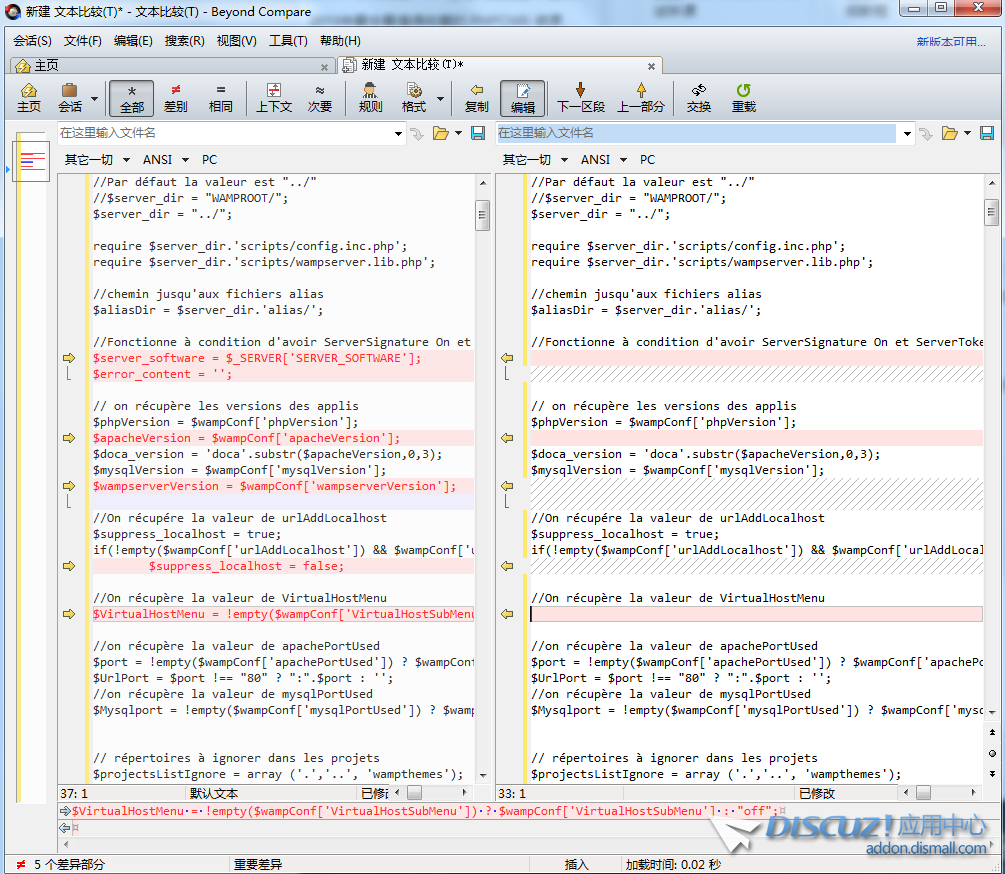Click right pane copy-left arrow at $VirtualHostMenu row
This screenshot has height=874, width=1005.
pos(507,614)
